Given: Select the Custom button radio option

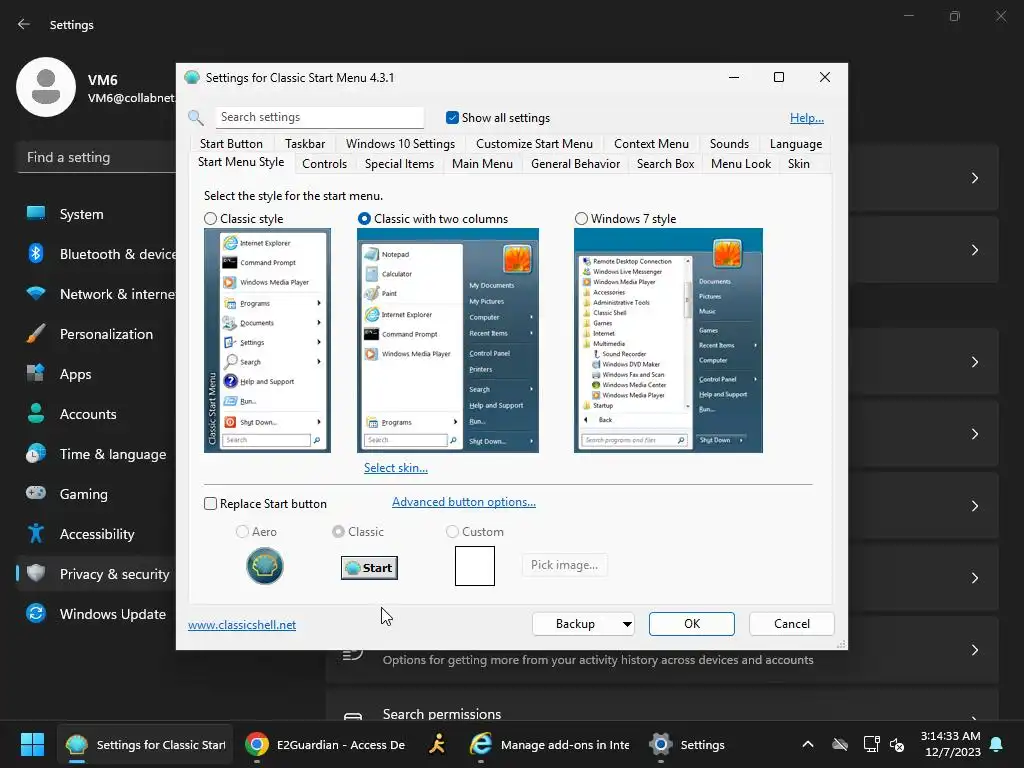Looking at the screenshot, I should 452,532.
